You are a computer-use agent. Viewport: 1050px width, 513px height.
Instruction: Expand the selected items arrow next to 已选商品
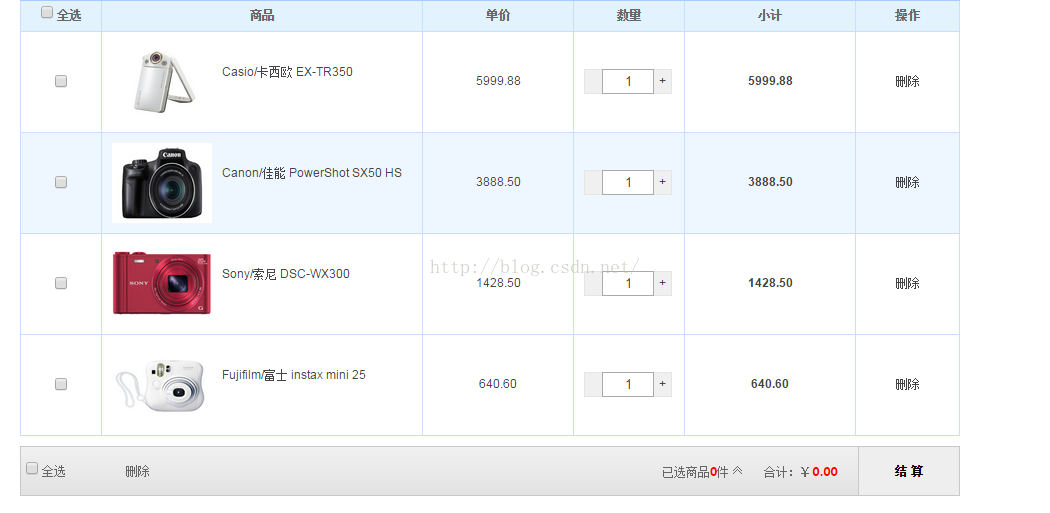[x=737, y=471]
